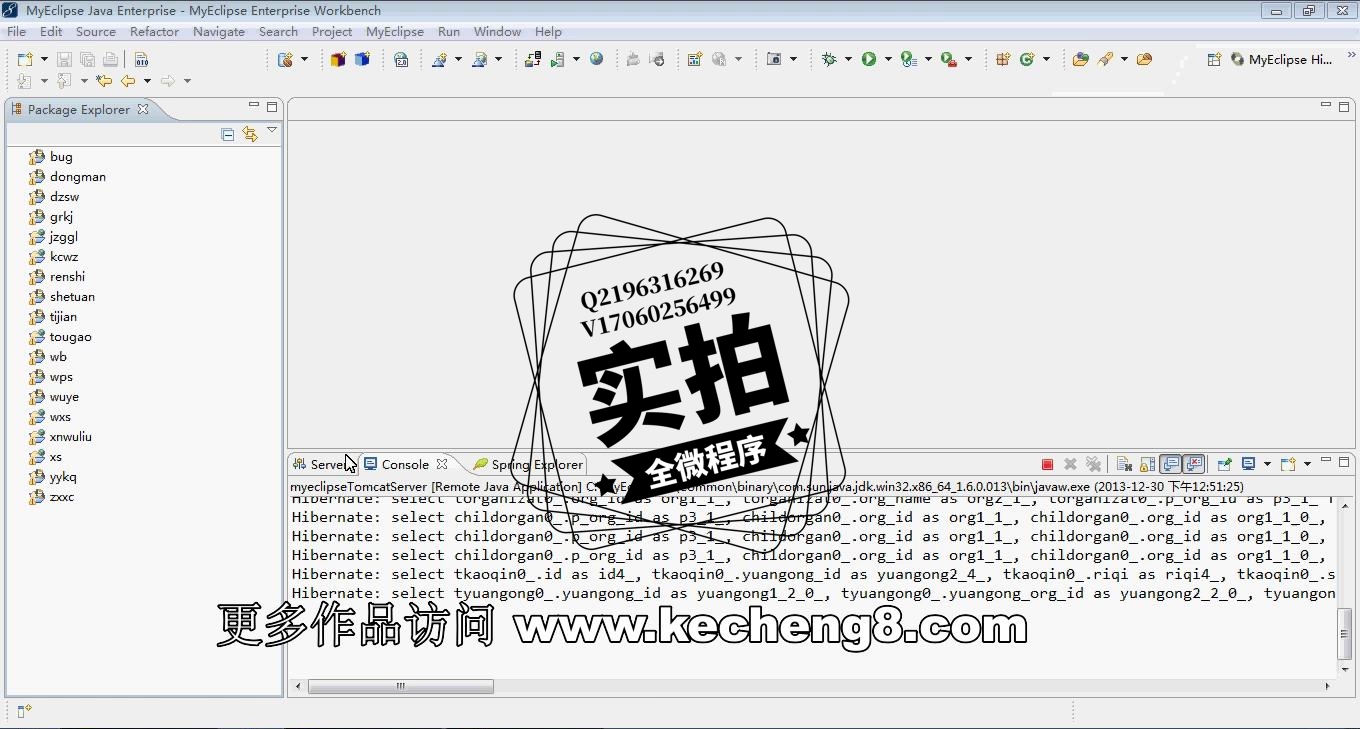The height and width of the screenshot is (729, 1360).
Task: Click the 2.0 web service toolbar icon
Action: 401,60
